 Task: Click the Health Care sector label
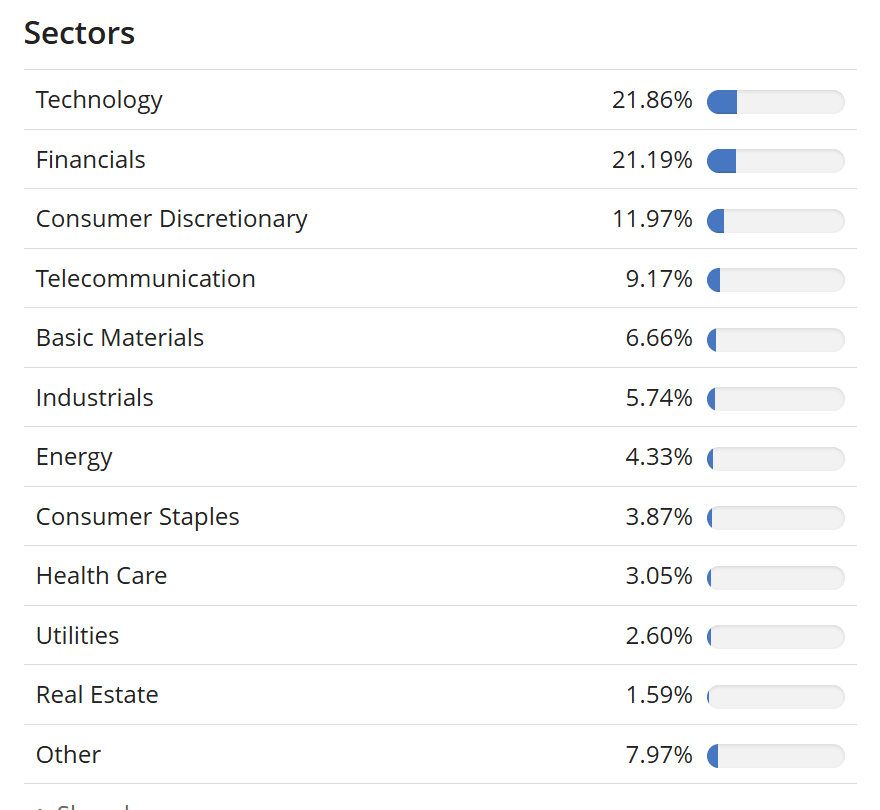click(x=101, y=576)
